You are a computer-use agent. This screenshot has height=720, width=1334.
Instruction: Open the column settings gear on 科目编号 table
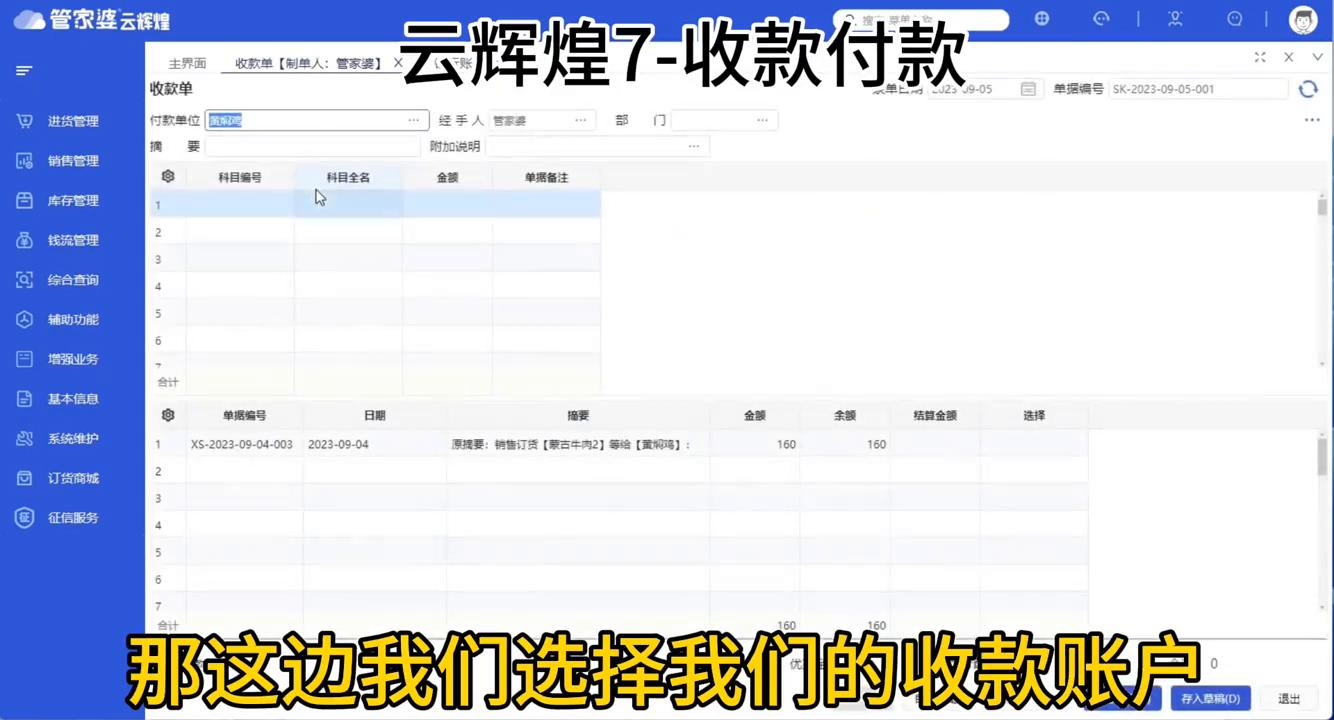(167, 176)
